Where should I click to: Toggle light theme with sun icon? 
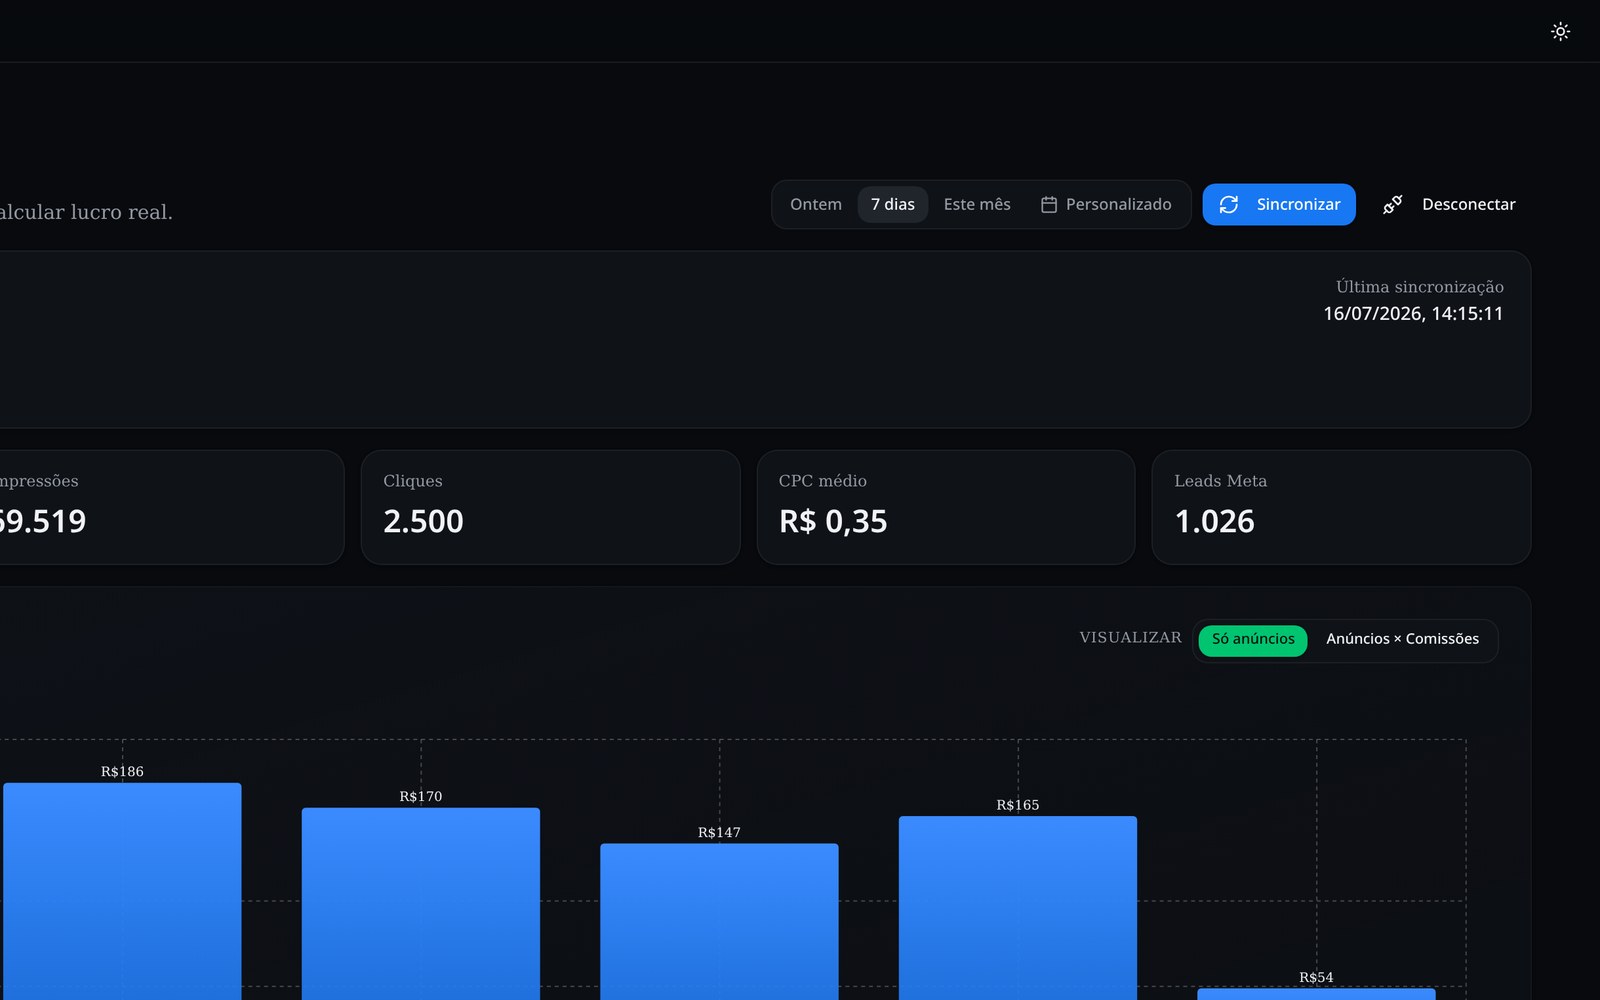coord(1560,31)
